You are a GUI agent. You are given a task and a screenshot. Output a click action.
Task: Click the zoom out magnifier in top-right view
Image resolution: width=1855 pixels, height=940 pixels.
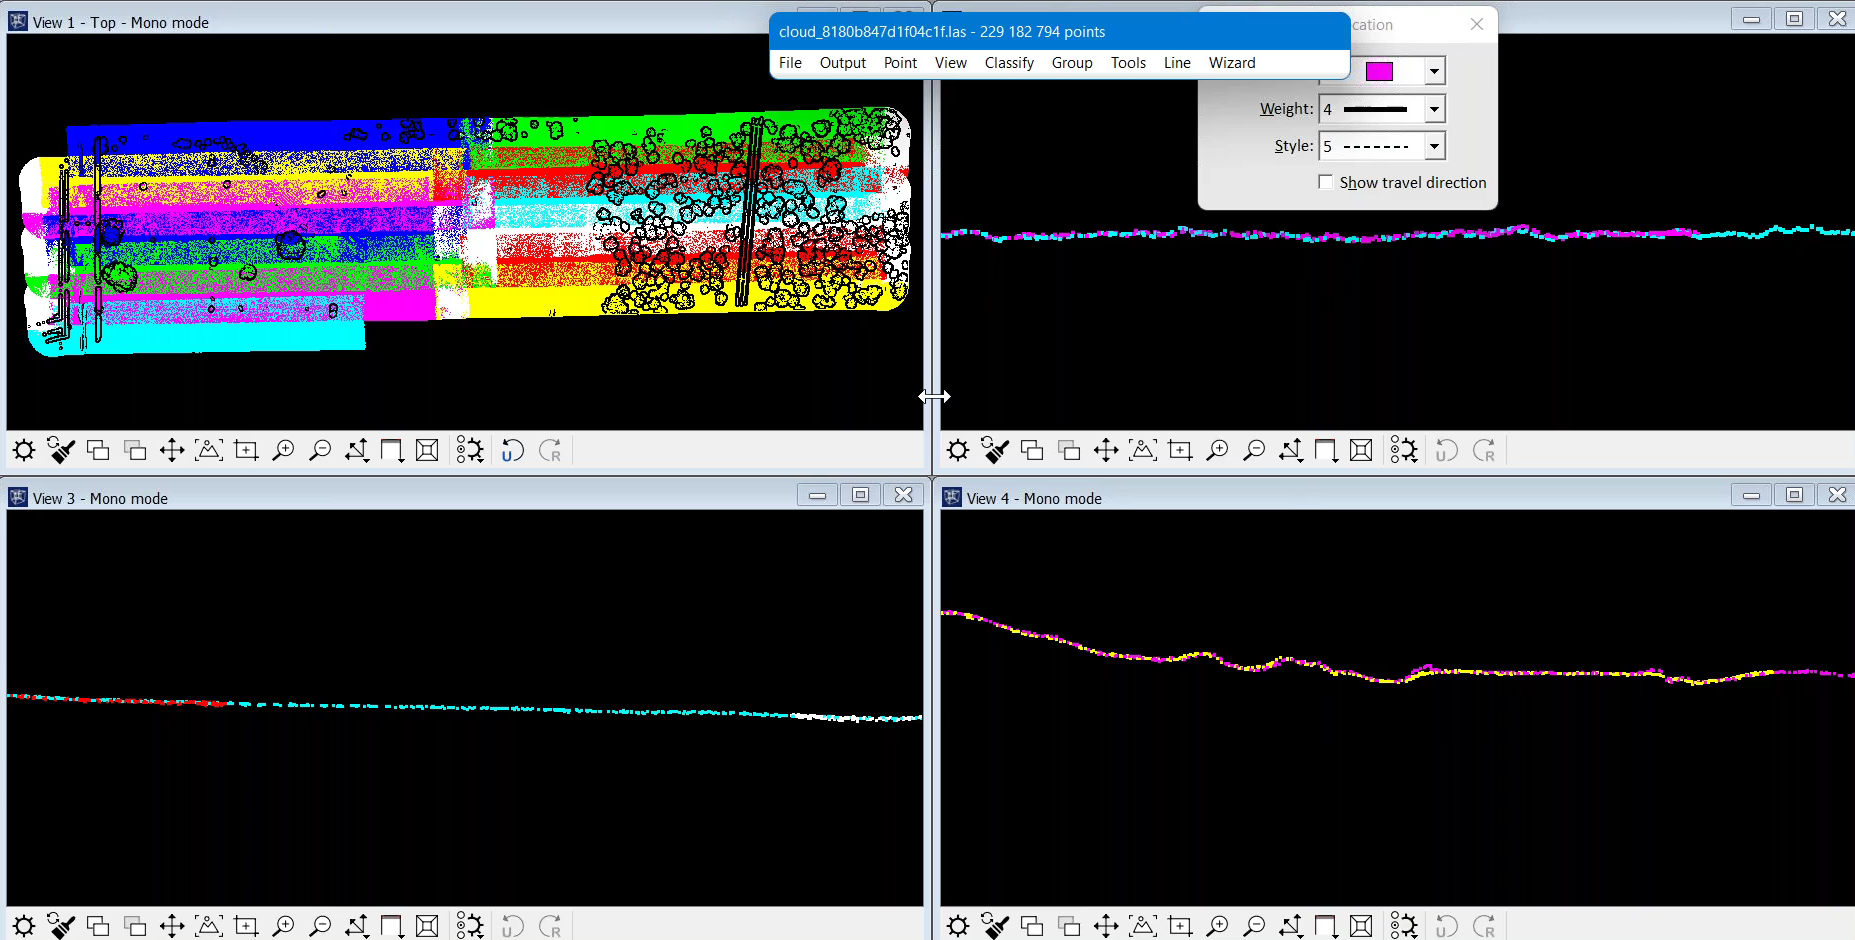point(1254,450)
